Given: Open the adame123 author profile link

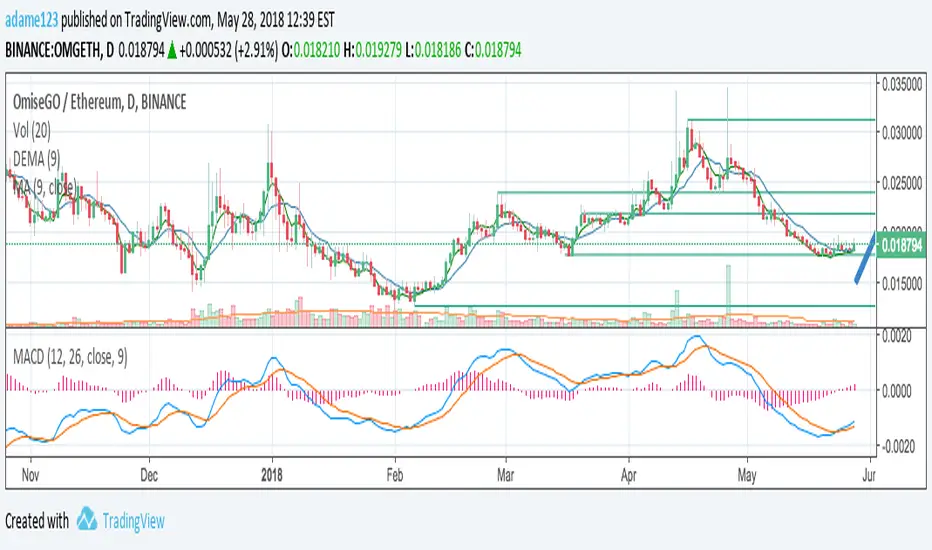Looking at the screenshot, I should (x=32, y=20).
